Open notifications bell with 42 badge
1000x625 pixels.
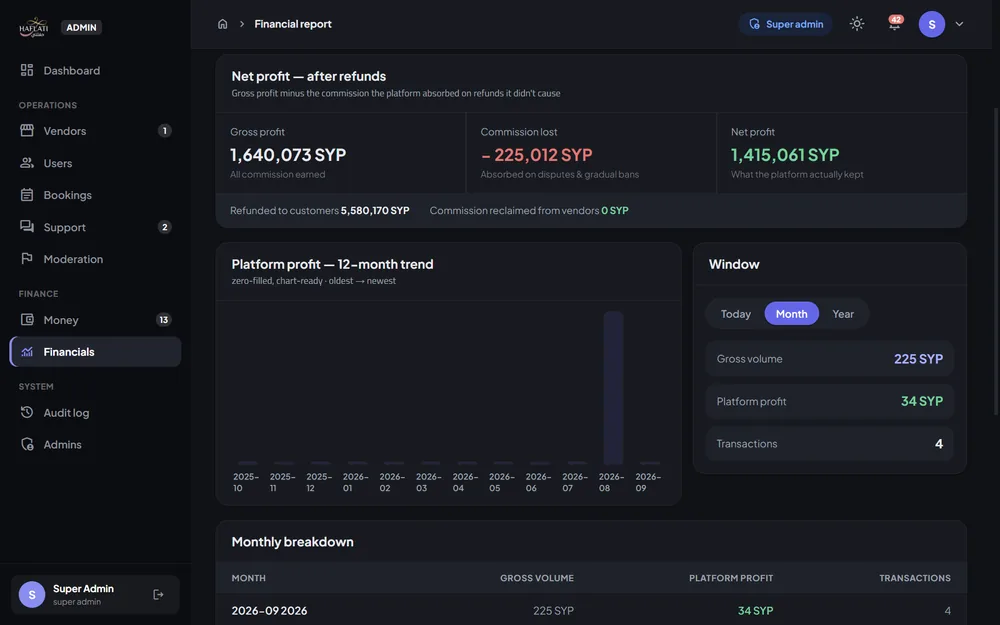click(x=895, y=24)
